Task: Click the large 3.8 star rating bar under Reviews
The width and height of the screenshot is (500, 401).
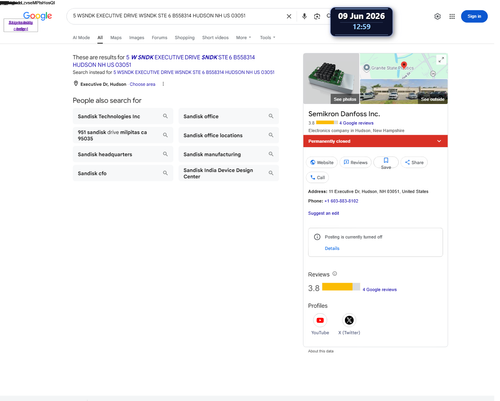Action: pos(341,287)
